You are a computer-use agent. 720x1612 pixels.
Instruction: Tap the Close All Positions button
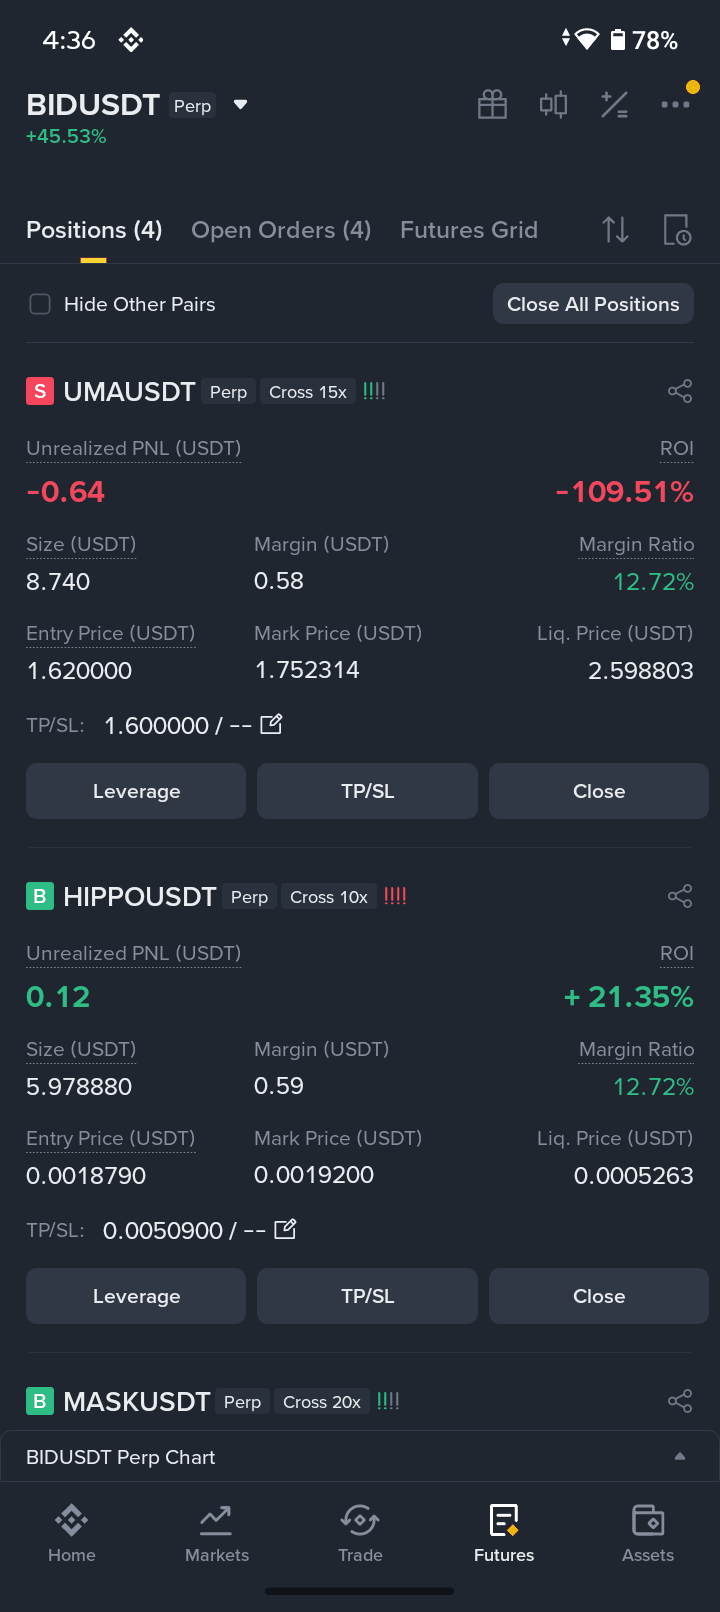593,304
